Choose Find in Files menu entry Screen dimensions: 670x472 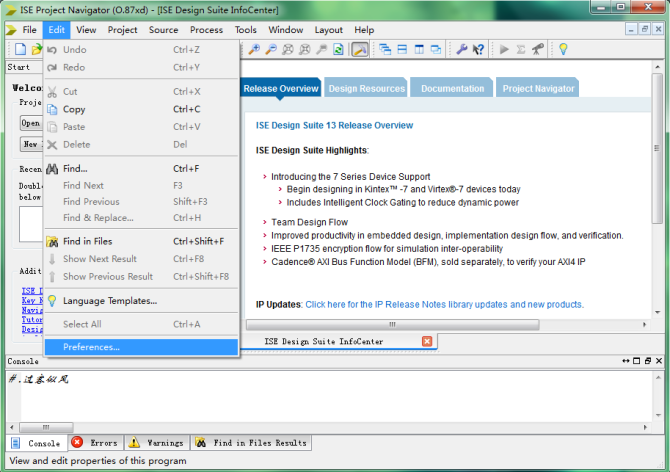tap(141, 241)
